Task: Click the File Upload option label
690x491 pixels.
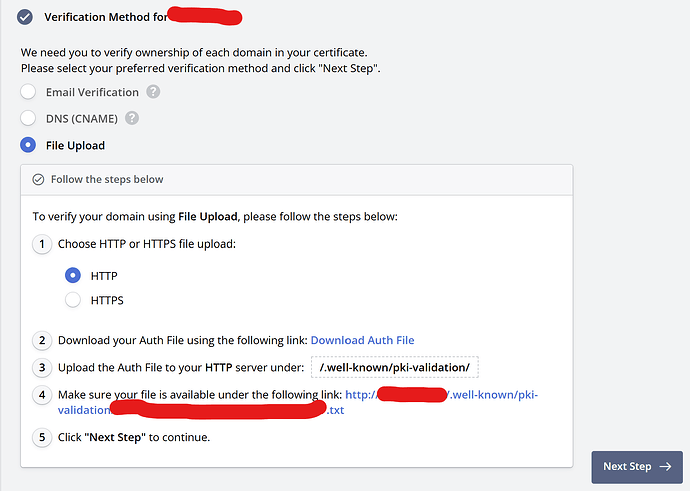Action: pyautogui.click(x=75, y=145)
